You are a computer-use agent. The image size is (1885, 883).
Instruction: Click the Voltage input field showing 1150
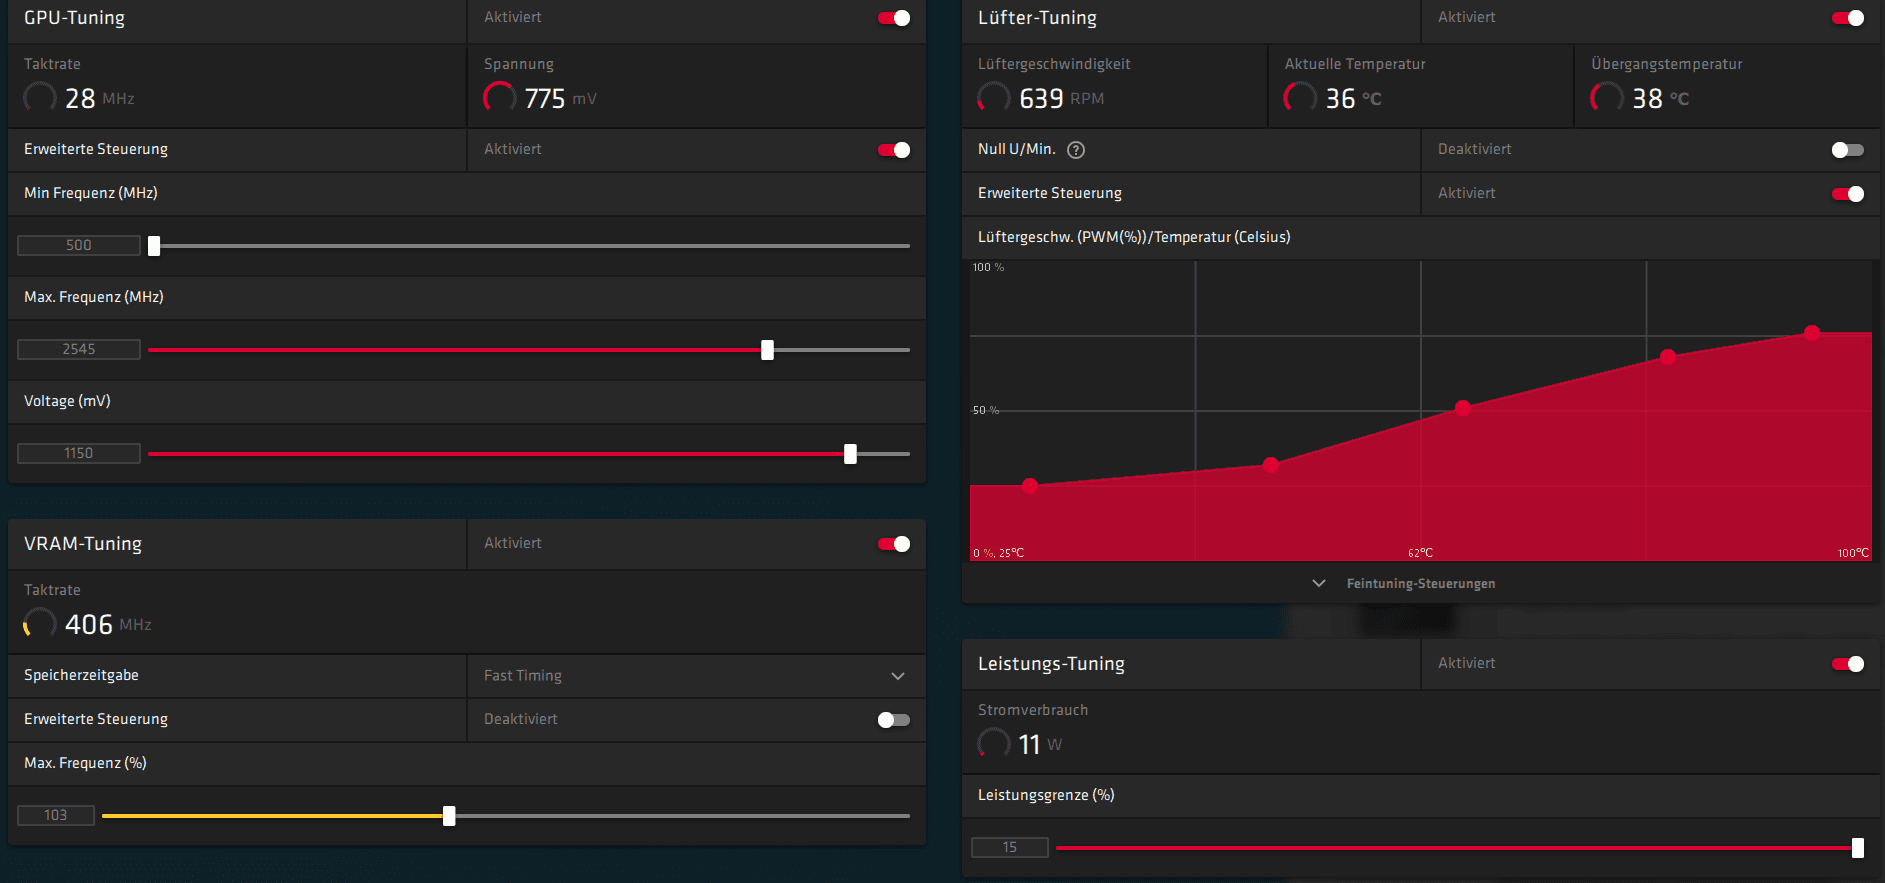[x=79, y=453]
